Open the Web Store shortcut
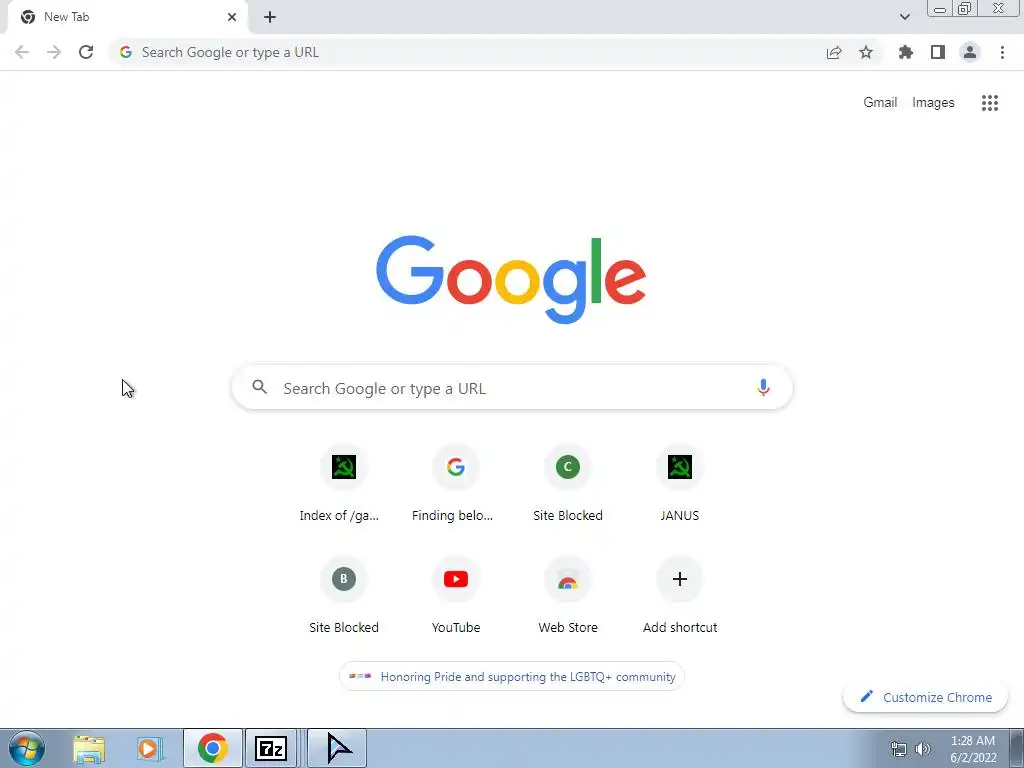This screenshot has height=768, width=1024. point(568,596)
